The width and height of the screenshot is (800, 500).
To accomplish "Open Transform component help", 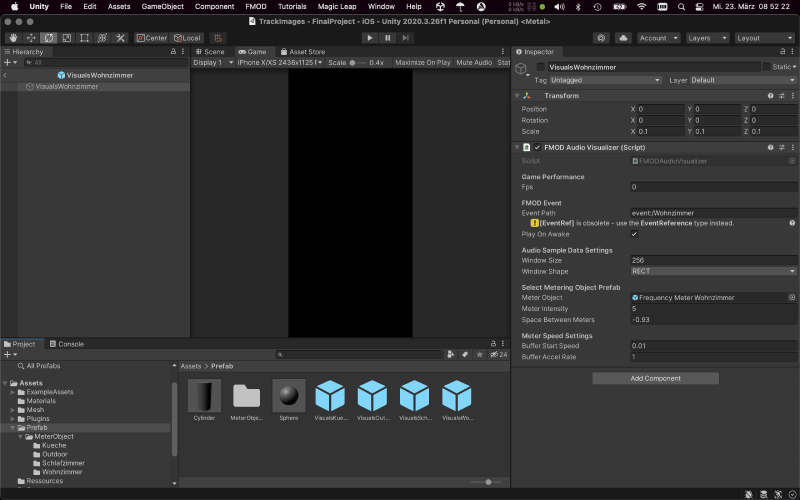I will (770, 96).
